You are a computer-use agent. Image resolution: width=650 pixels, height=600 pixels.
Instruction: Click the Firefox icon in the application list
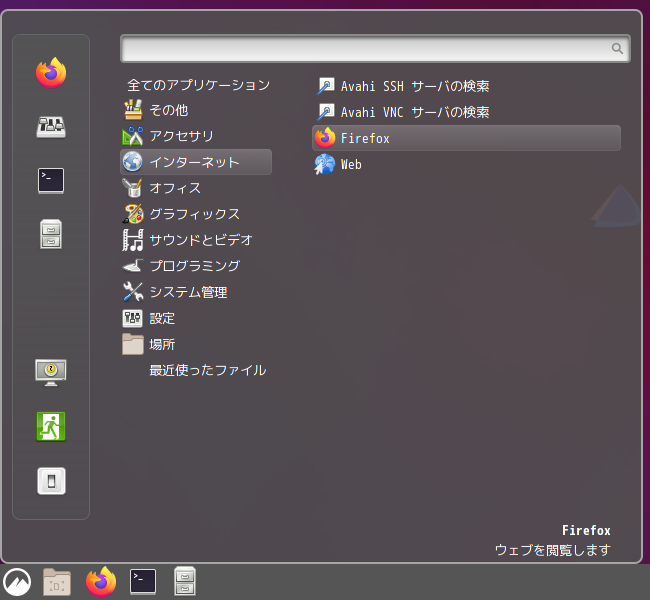325,138
